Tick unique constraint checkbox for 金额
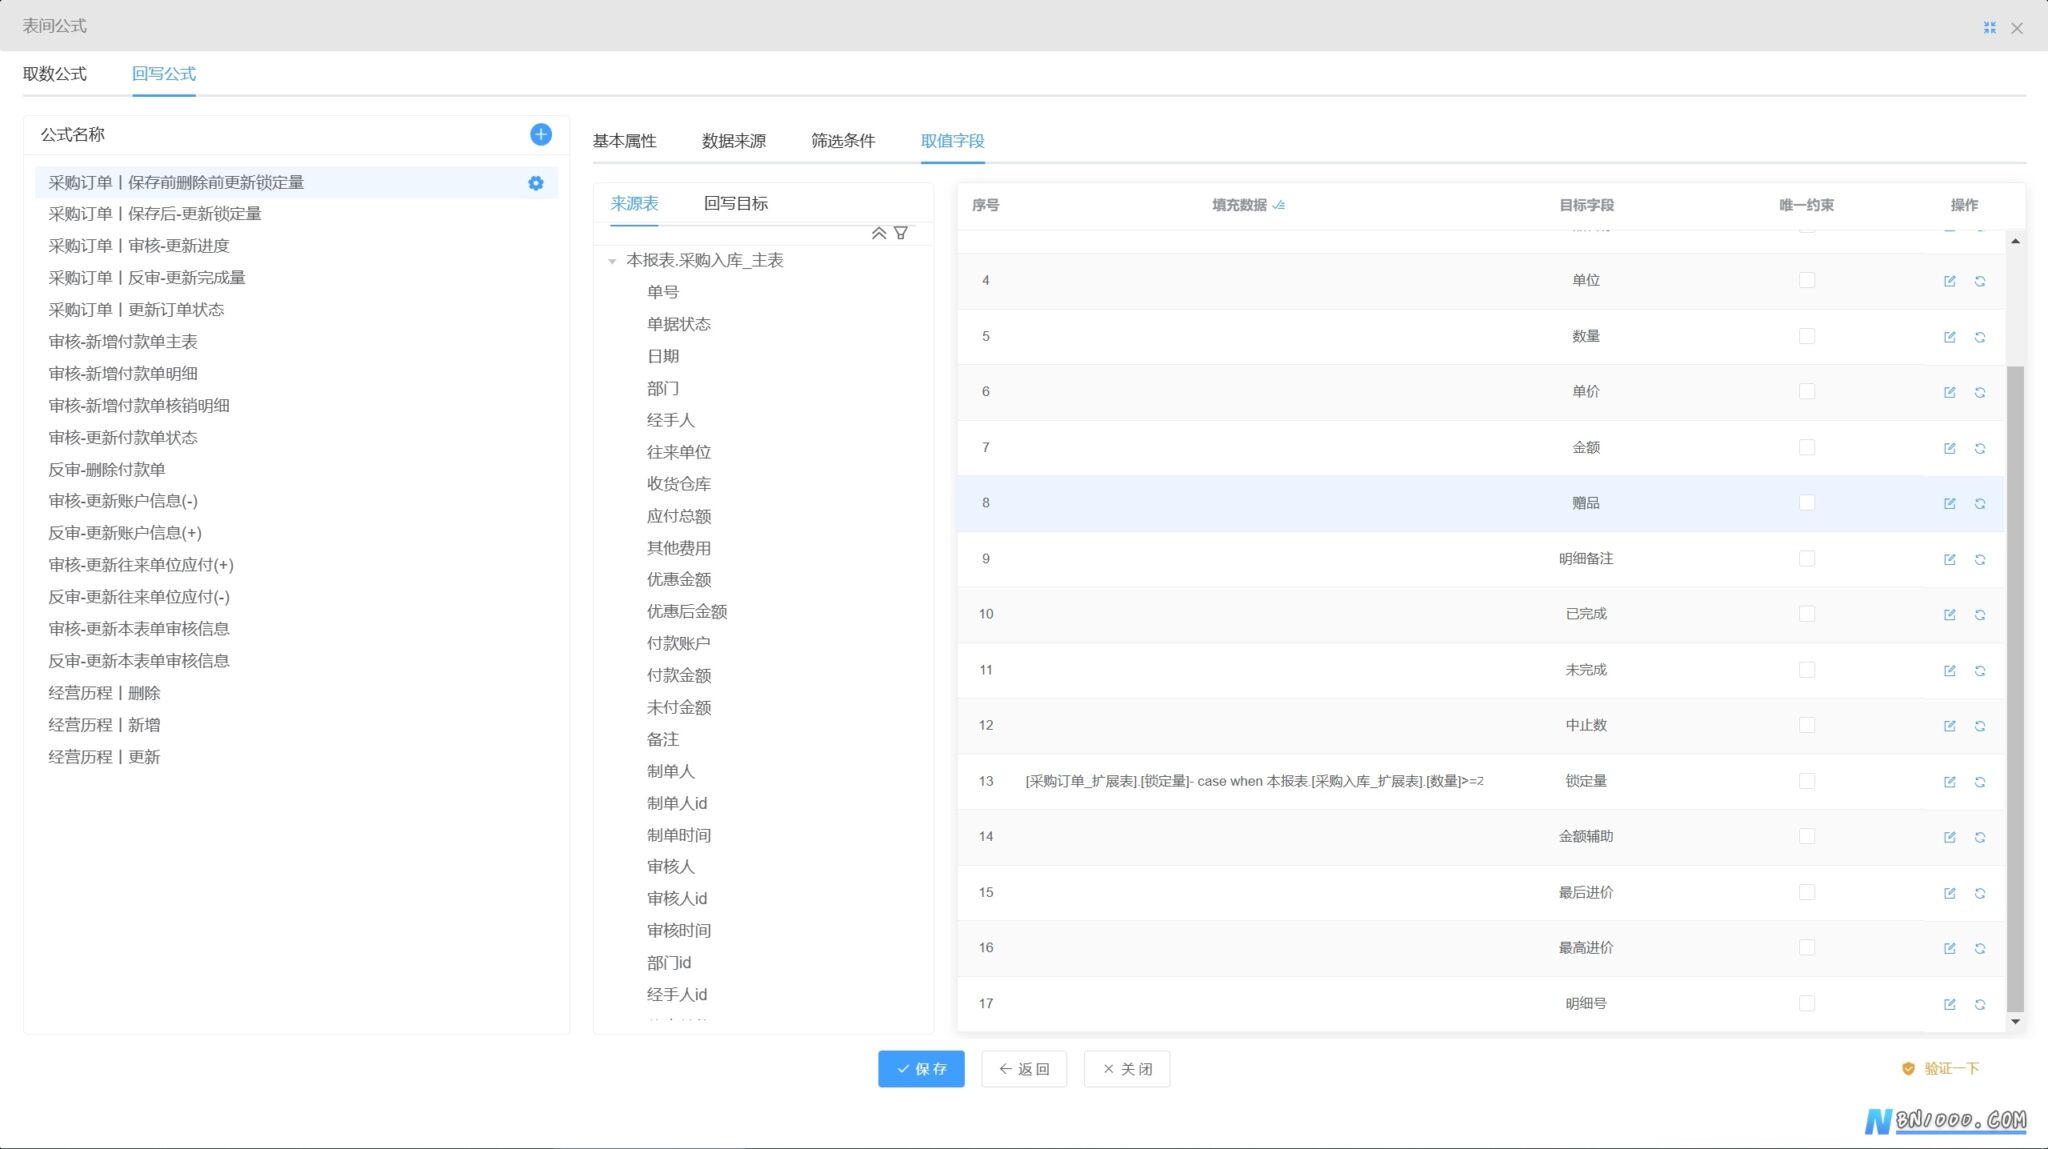This screenshot has height=1149, width=2048. (1807, 447)
